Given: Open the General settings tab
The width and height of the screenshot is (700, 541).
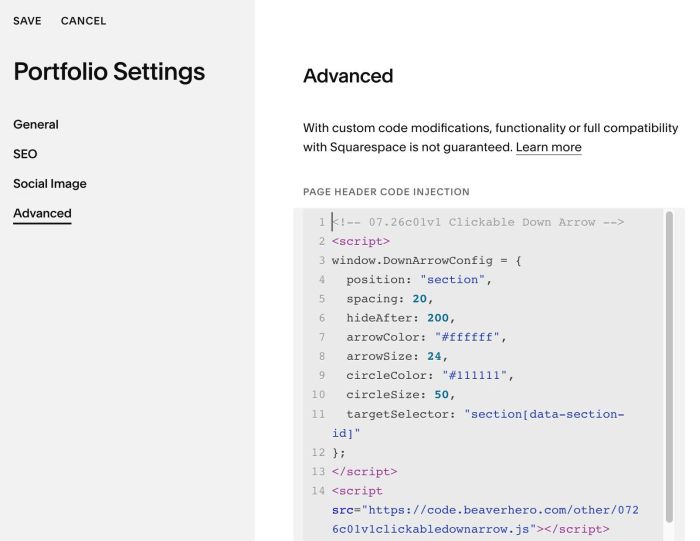Looking at the screenshot, I should [36, 125].
